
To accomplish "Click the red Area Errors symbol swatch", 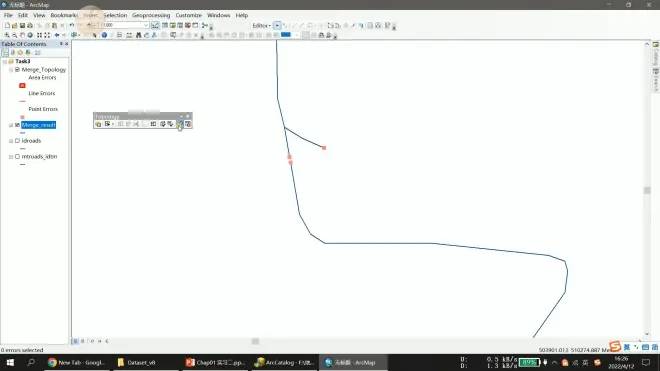I will click(22, 85).
